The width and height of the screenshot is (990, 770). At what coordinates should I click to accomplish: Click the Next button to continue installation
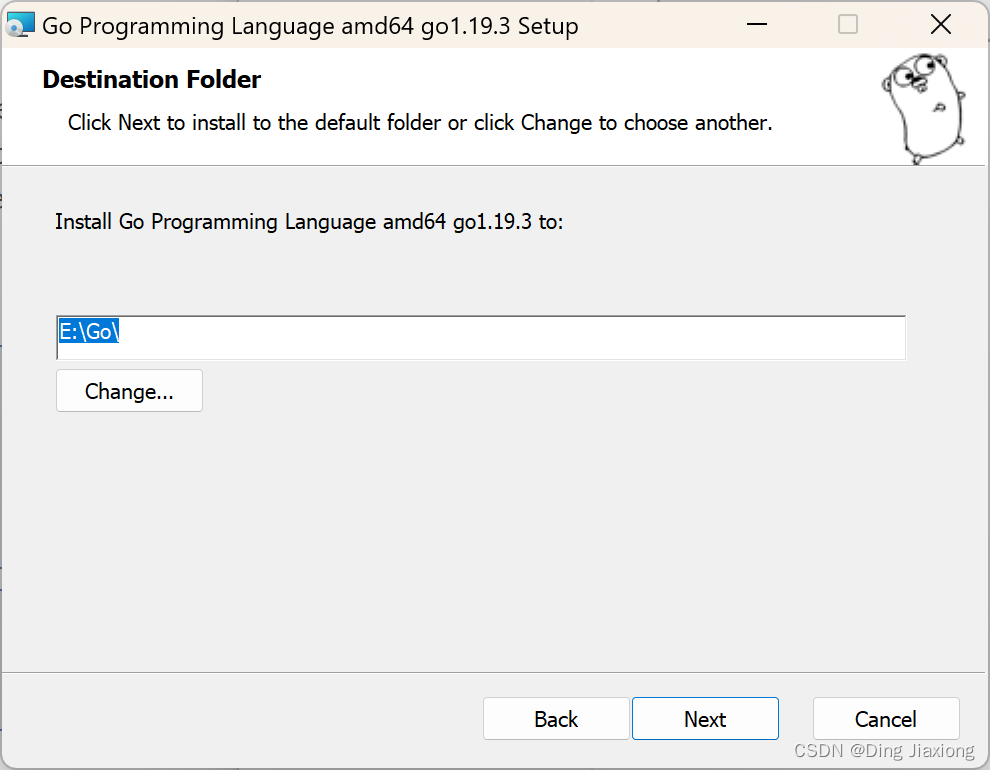pyautogui.click(x=705, y=718)
